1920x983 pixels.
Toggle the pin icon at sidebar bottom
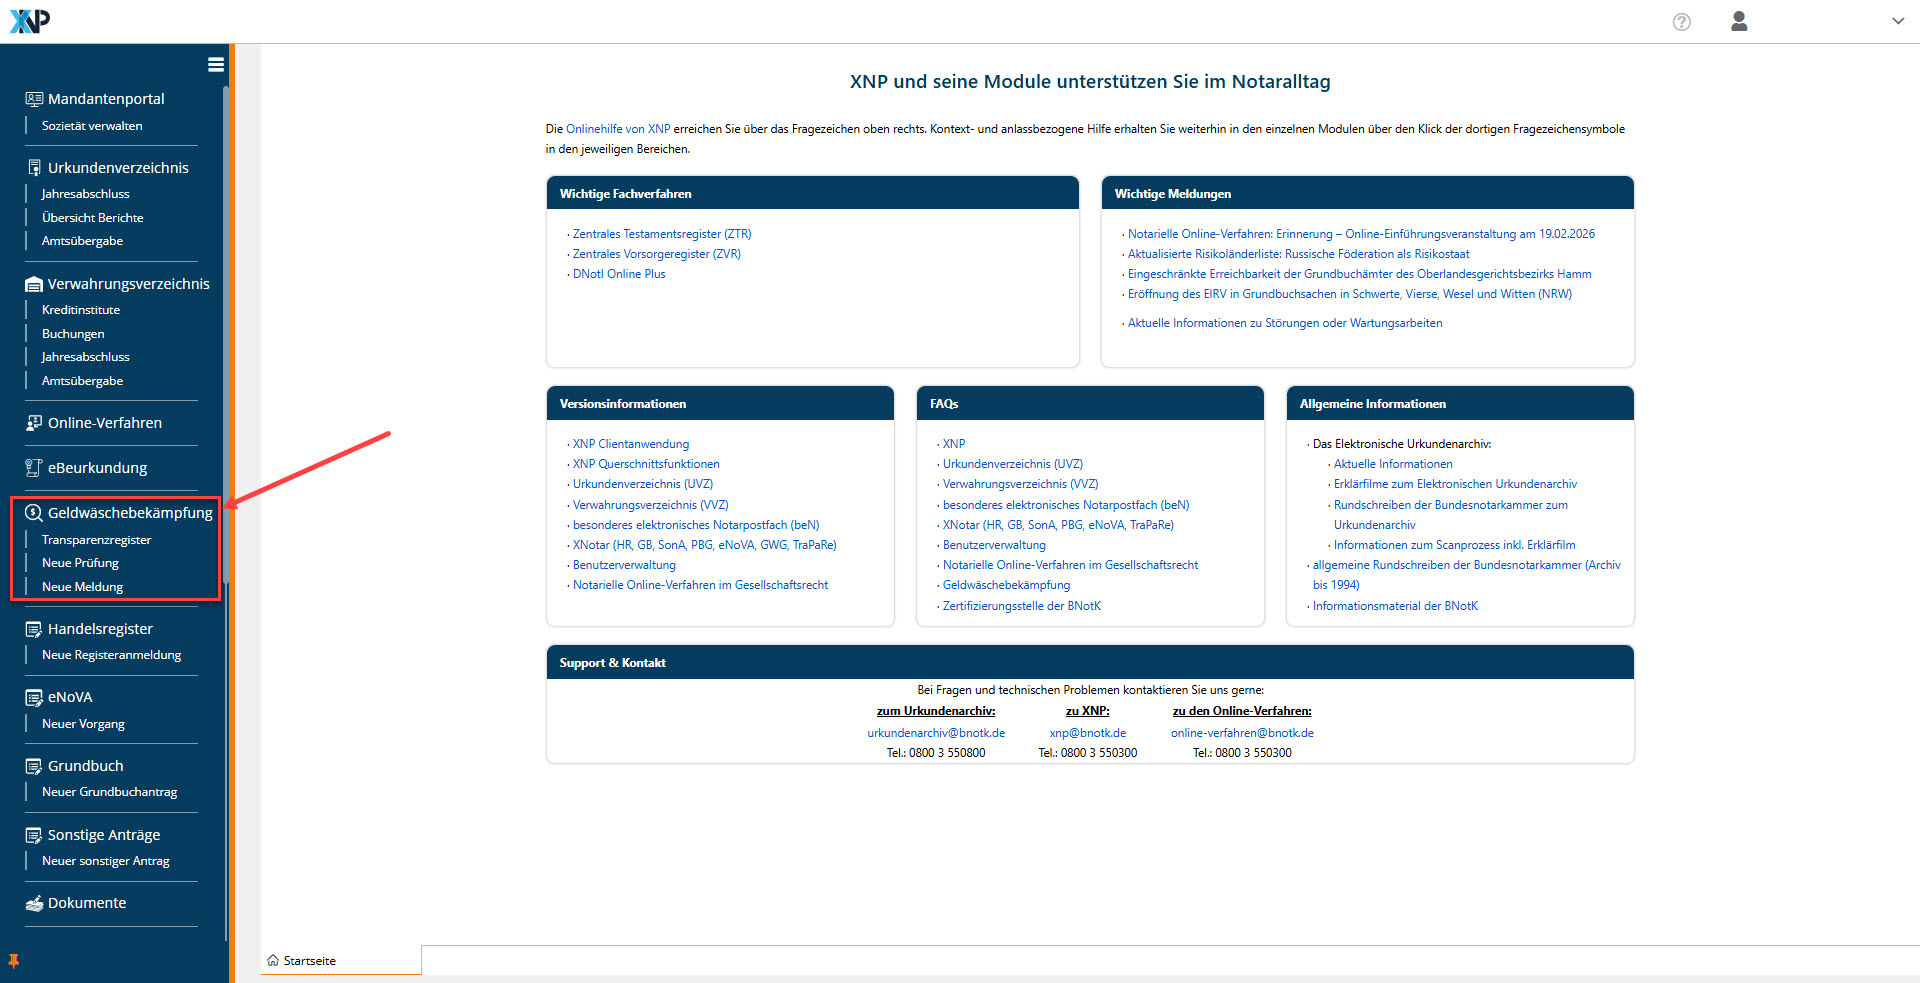(14, 961)
